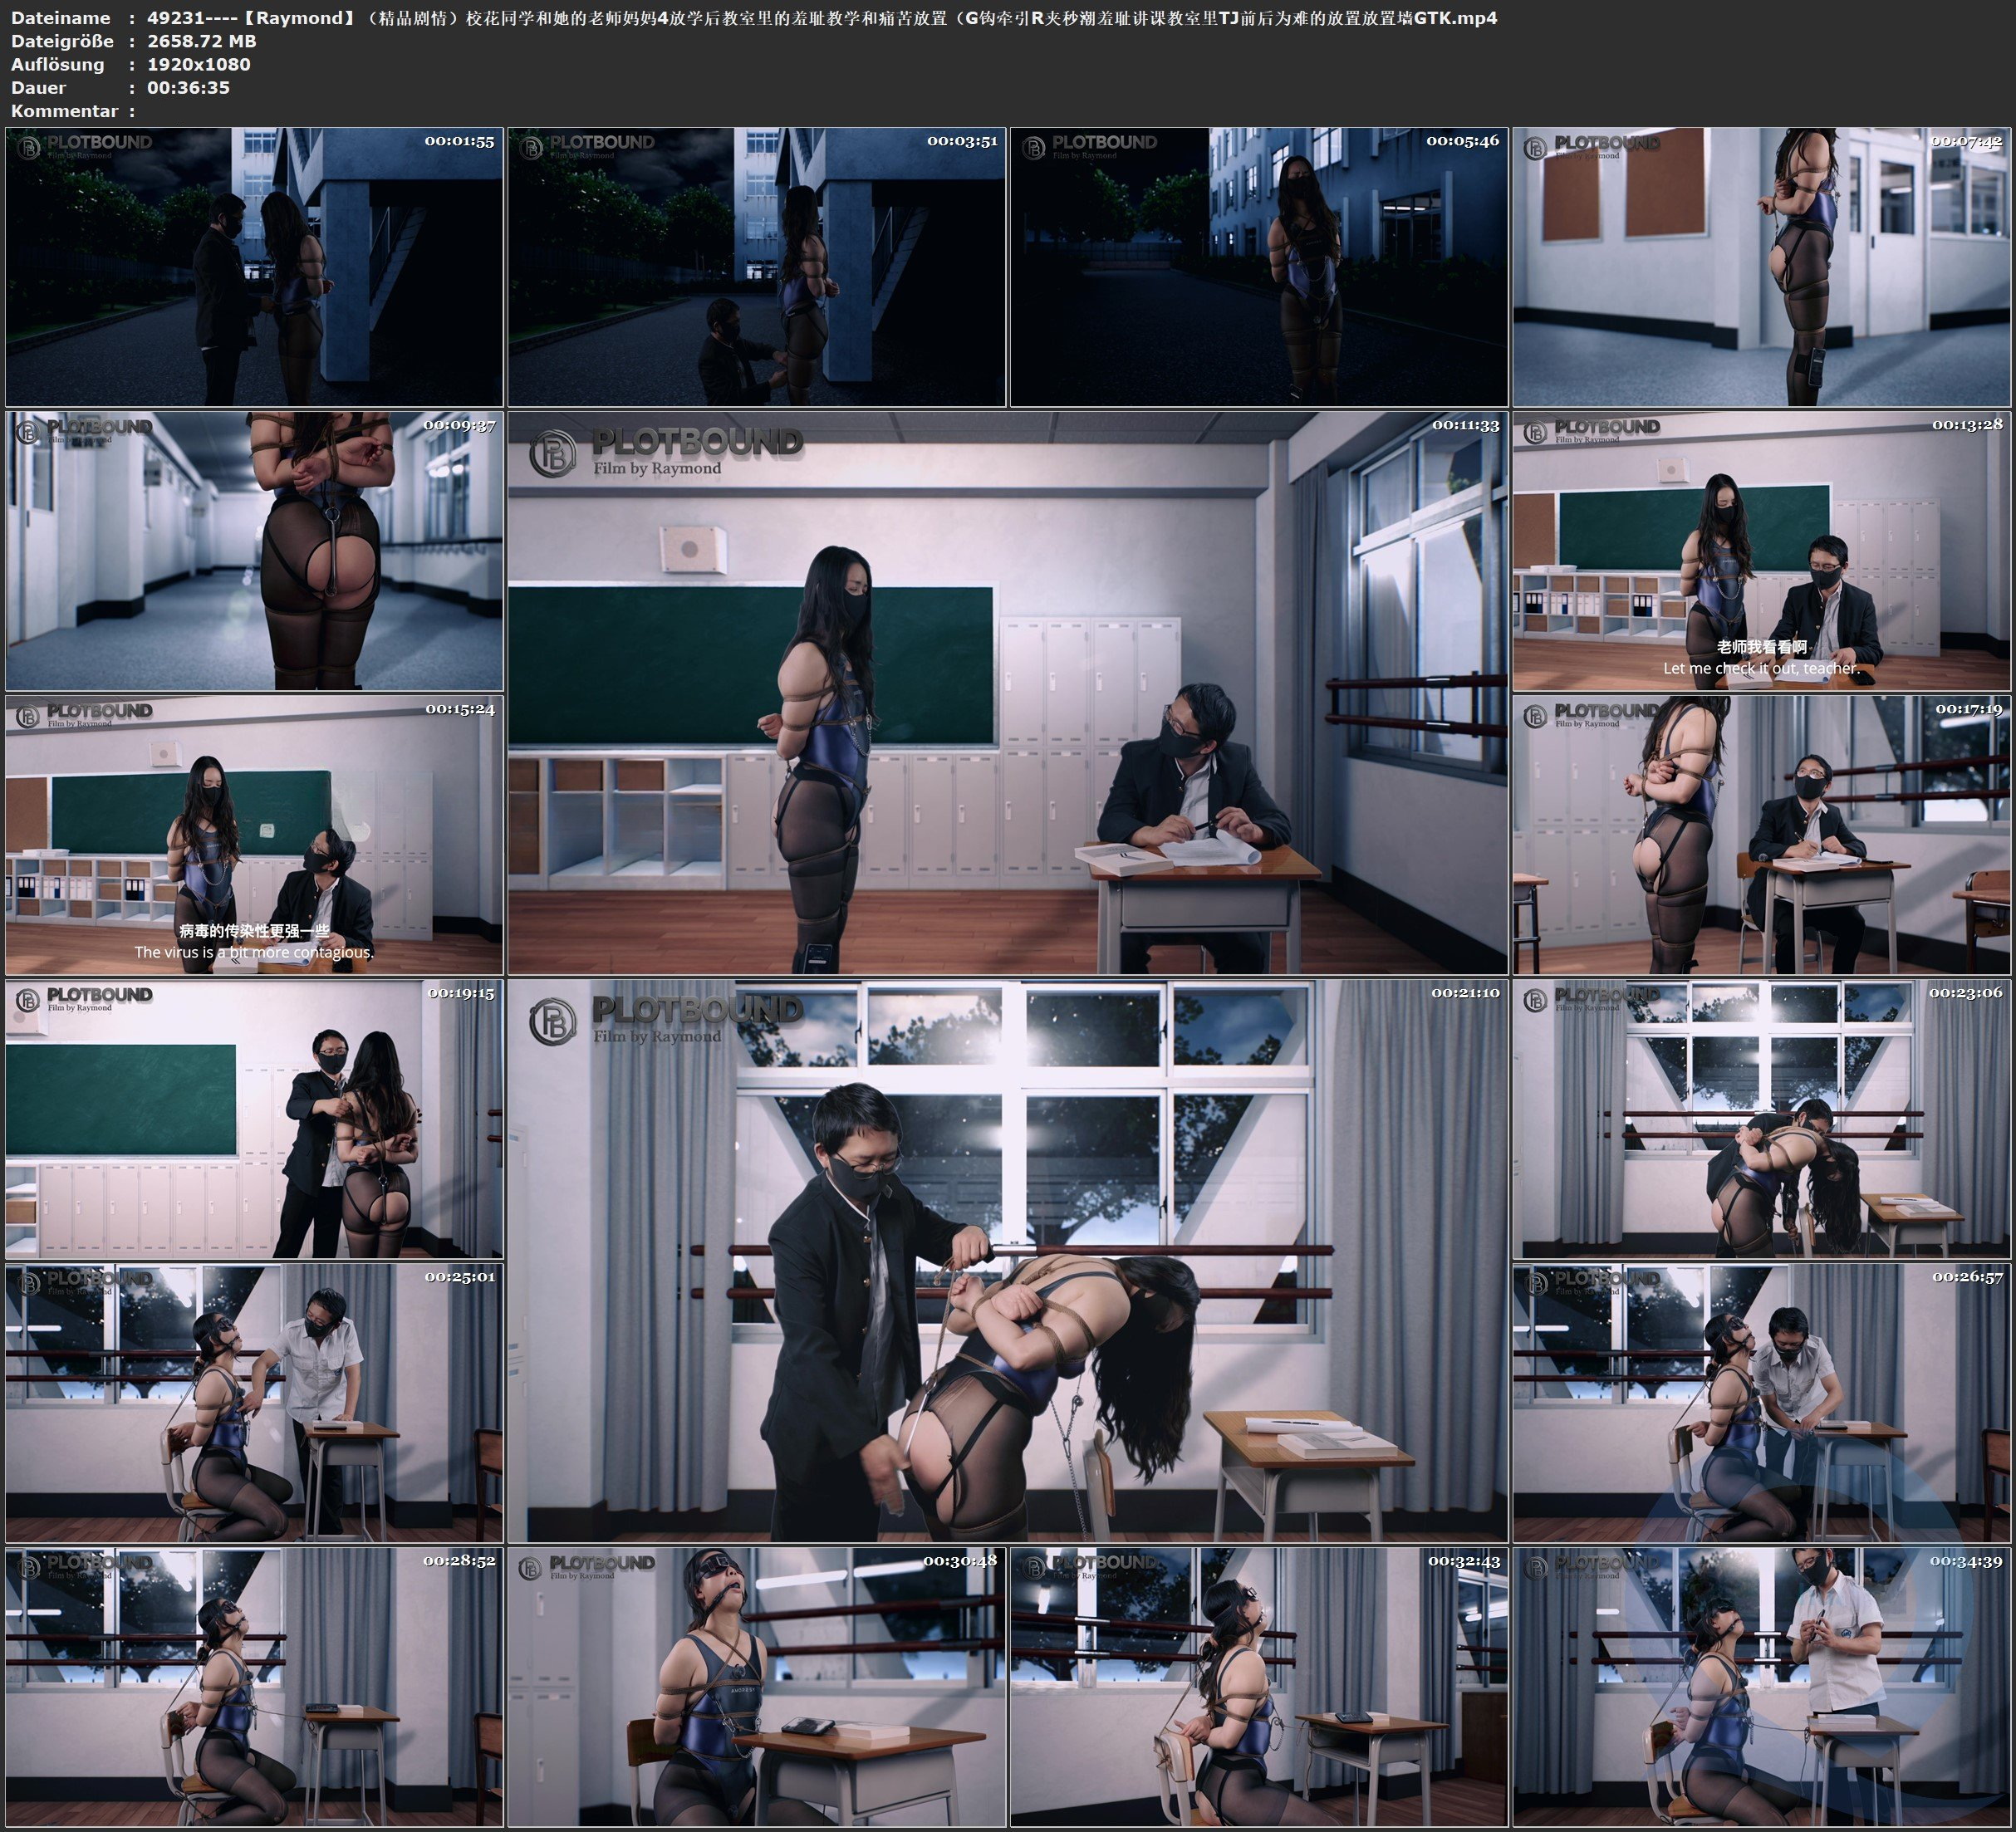Click the frame timestamped 00:19:15
The width and height of the screenshot is (2016, 1832).
click(254, 1119)
